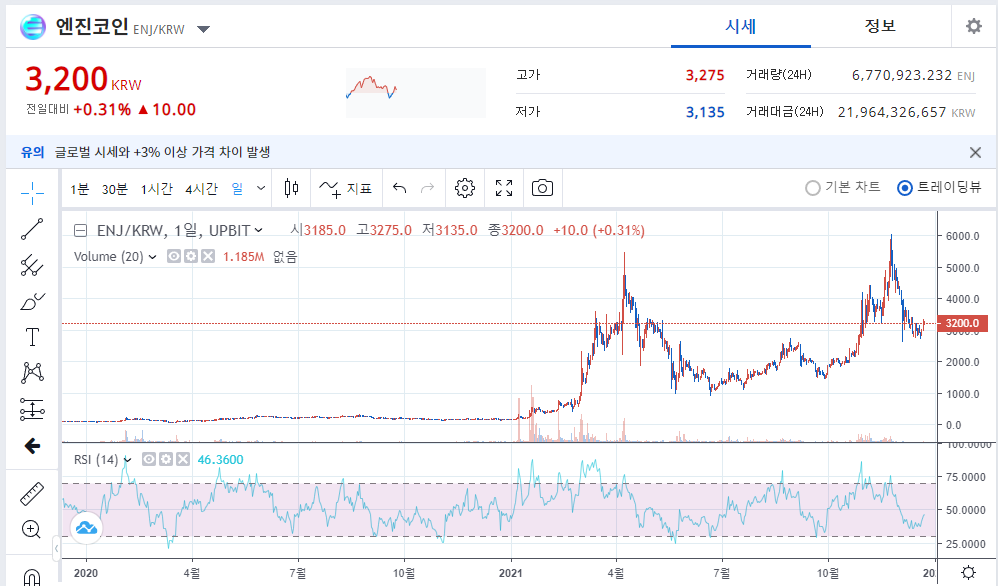Click the 6000.0 price axis label

click(962, 236)
